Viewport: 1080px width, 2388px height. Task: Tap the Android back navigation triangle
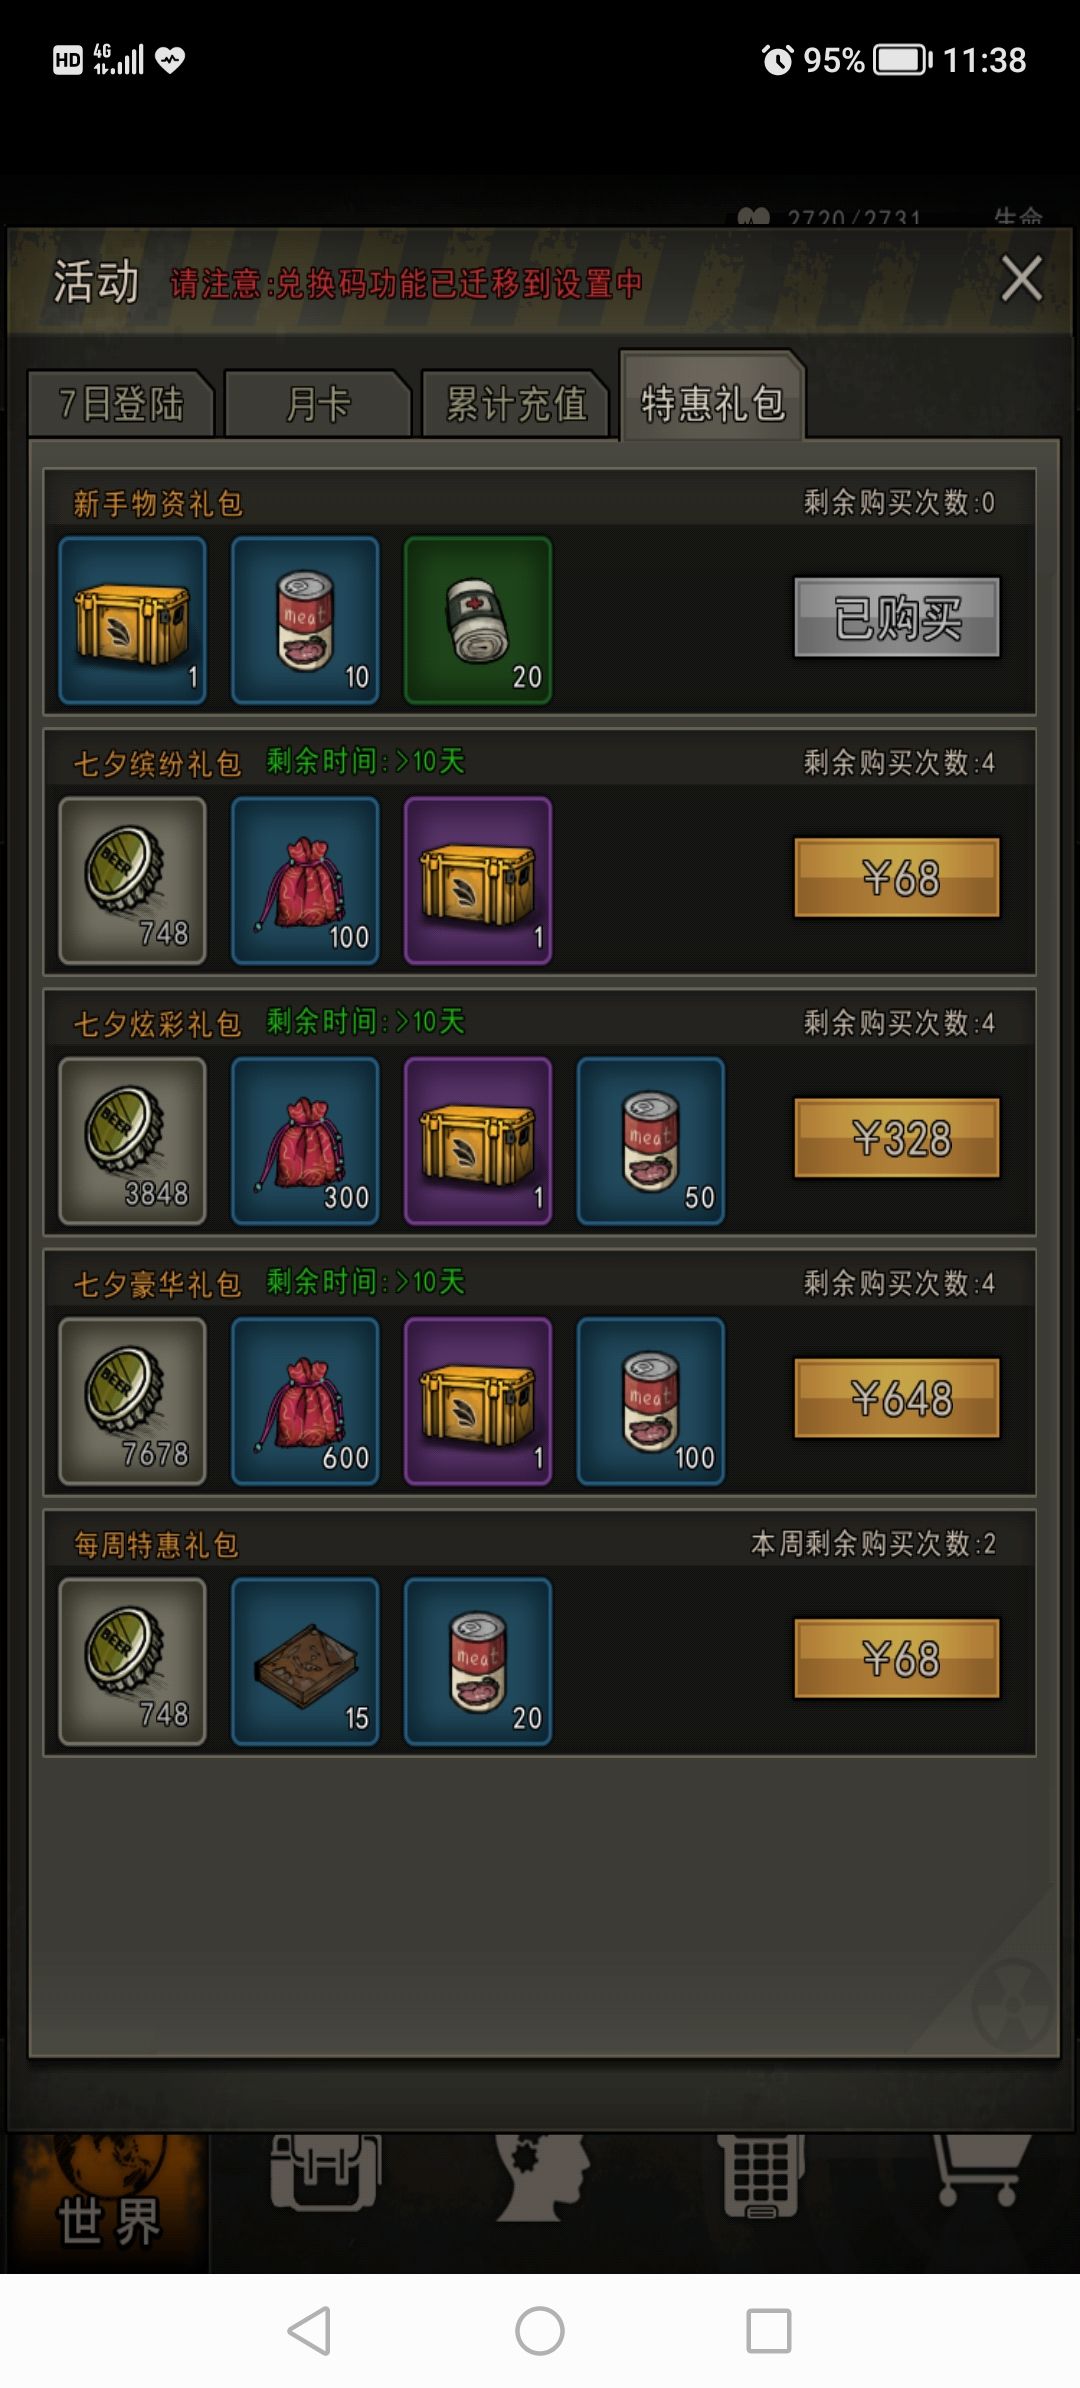point(309,2331)
